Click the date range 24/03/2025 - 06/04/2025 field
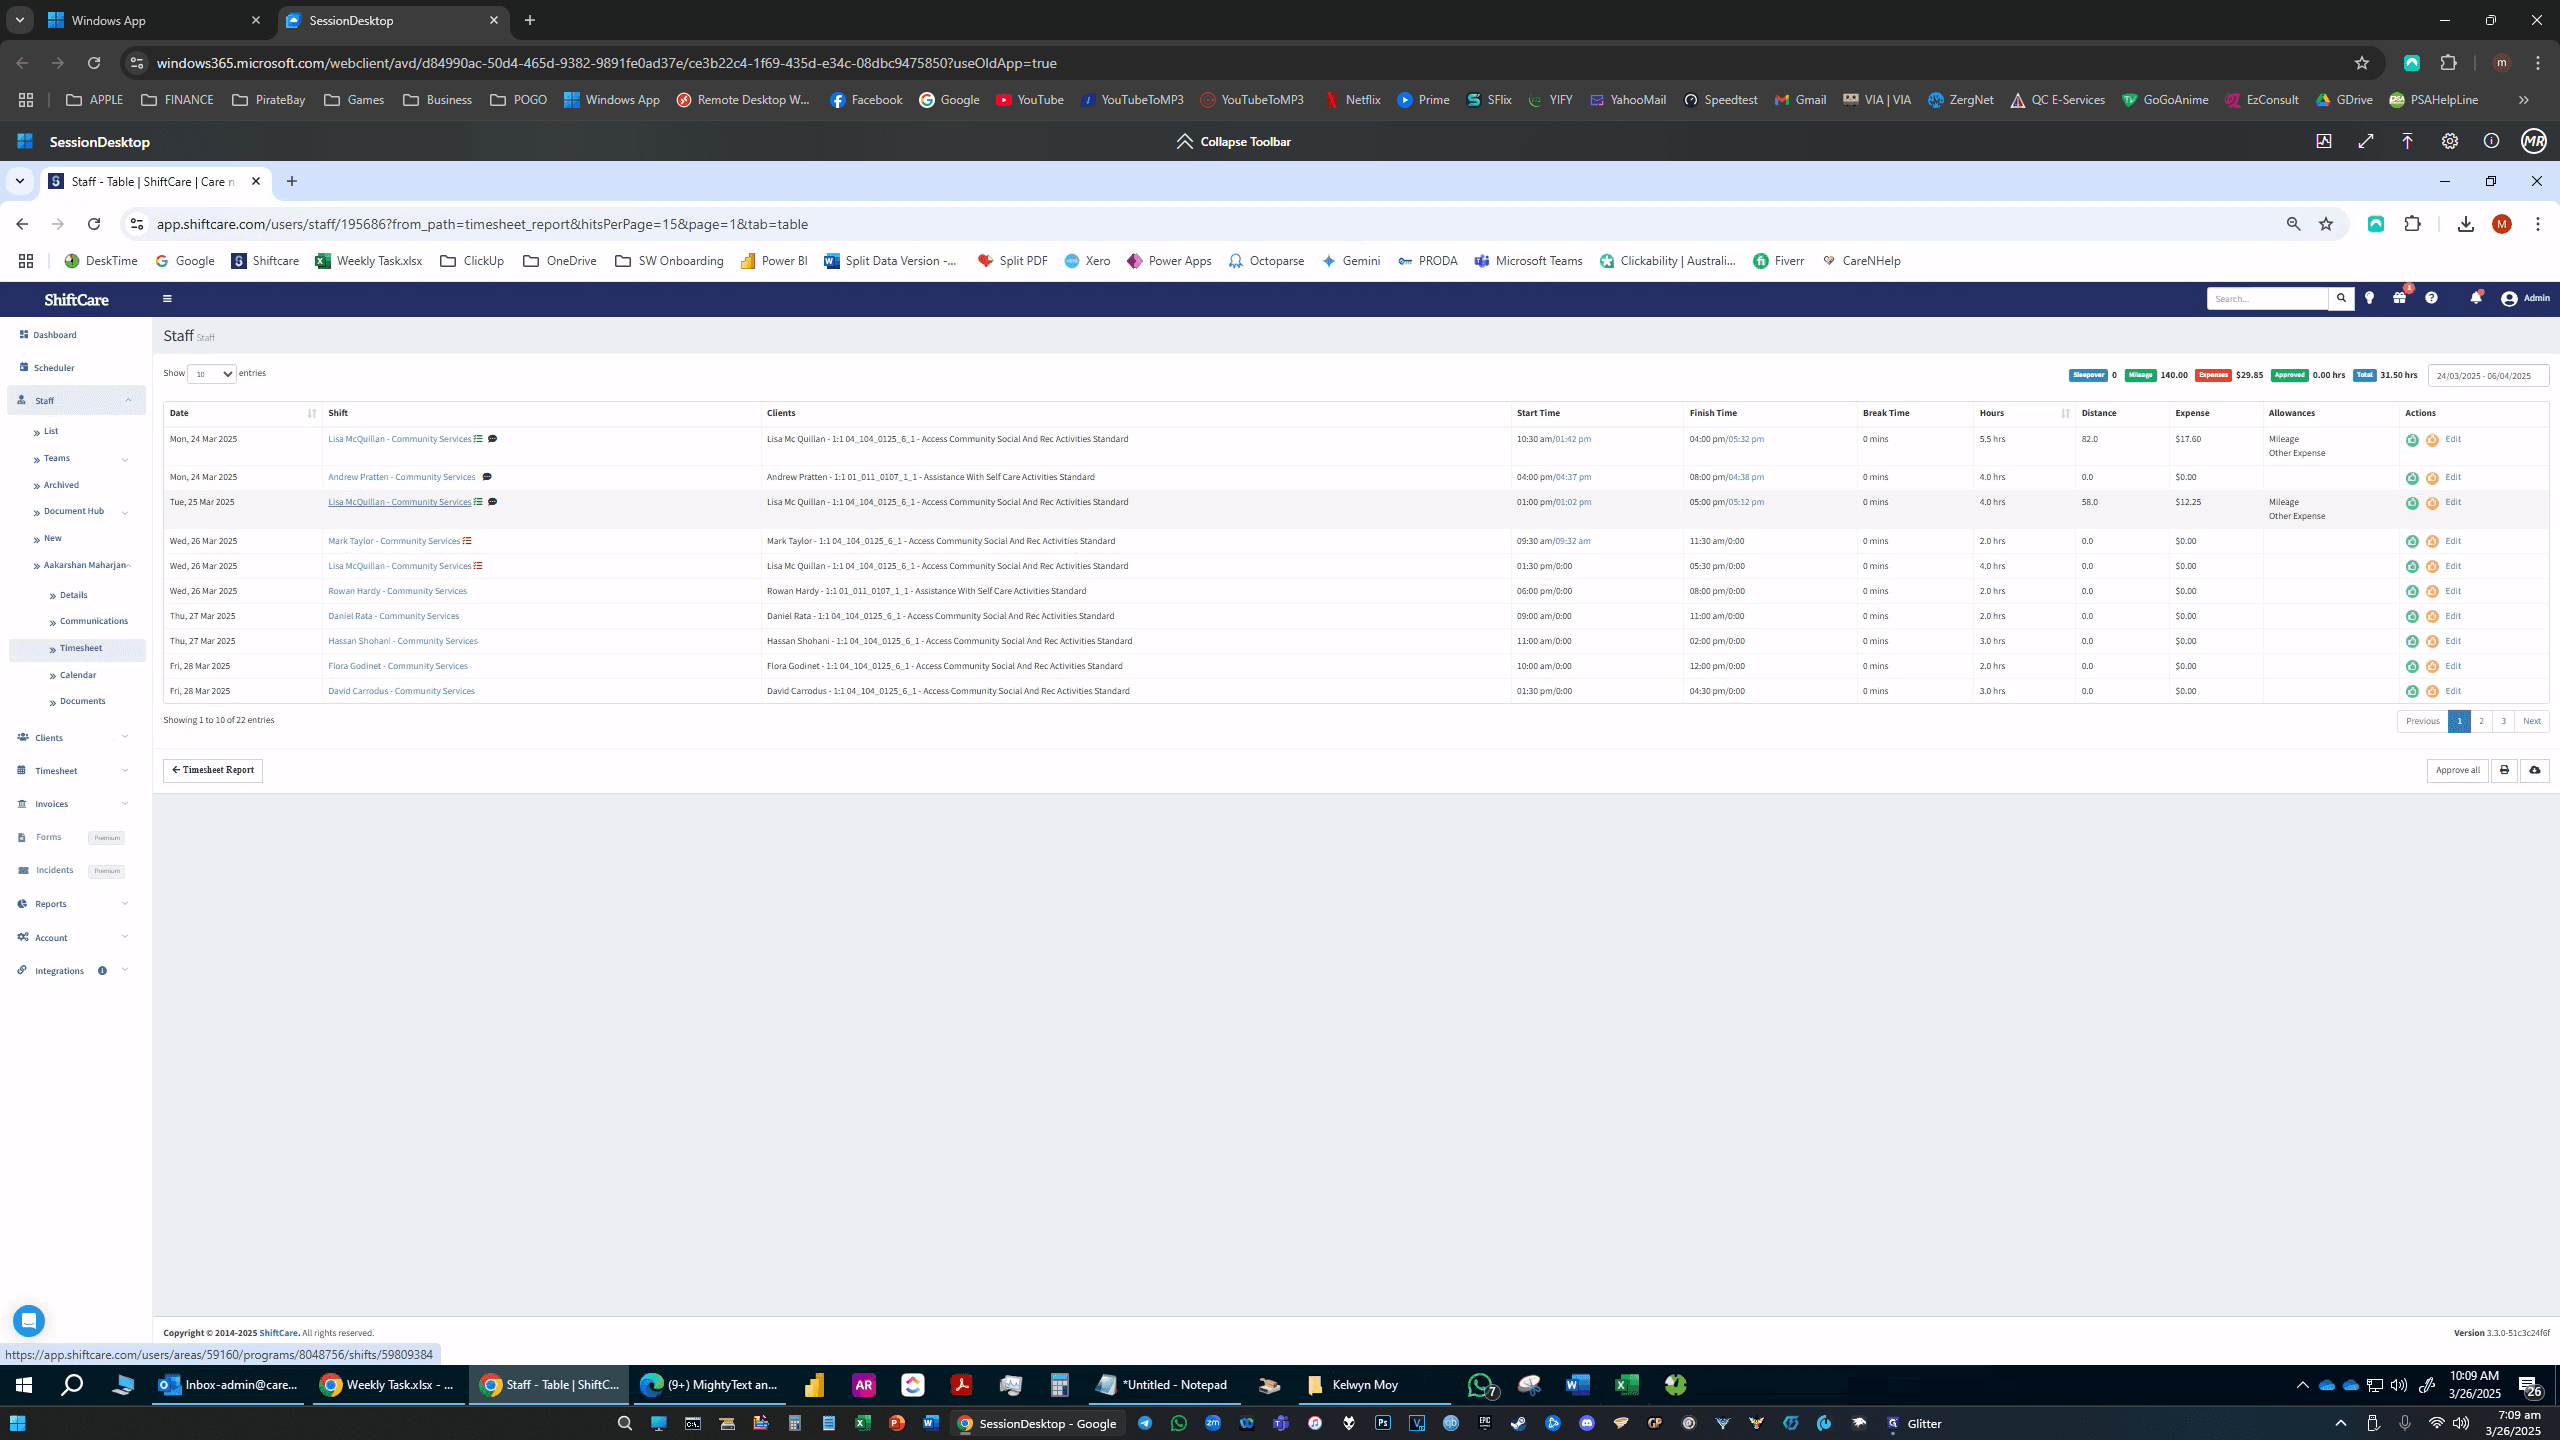 coord(2488,376)
